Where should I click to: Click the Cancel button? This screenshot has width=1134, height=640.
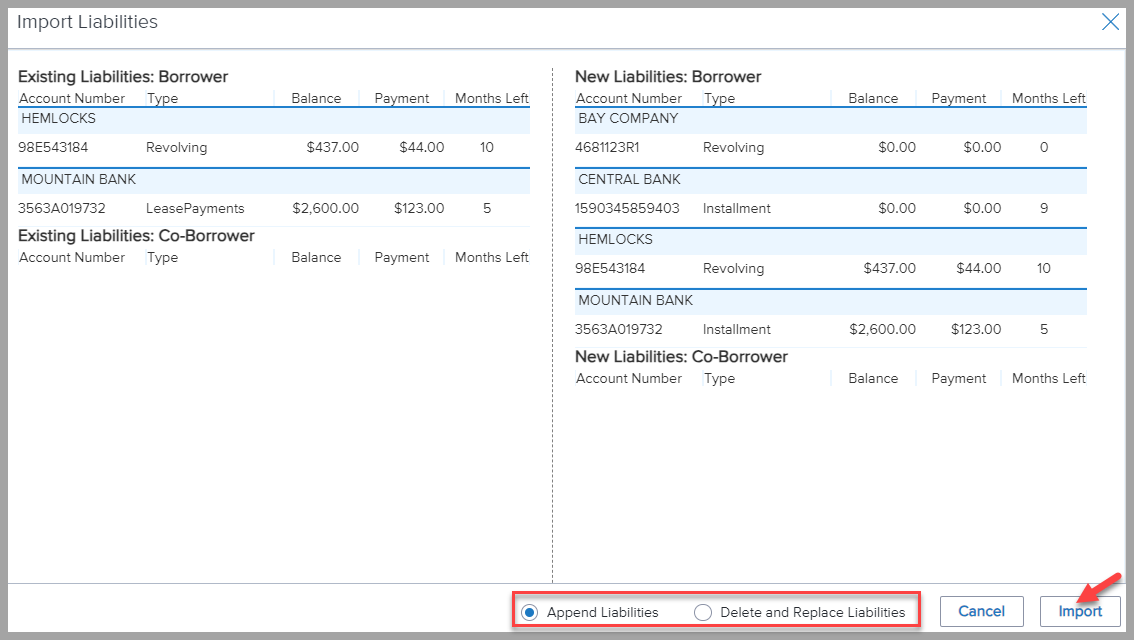tap(981, 611)
